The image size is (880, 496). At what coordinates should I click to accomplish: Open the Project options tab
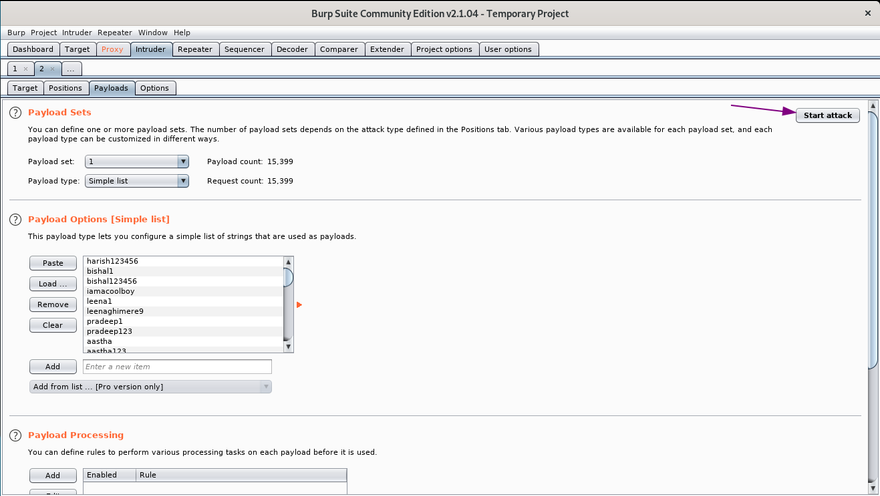coord(444,49)
